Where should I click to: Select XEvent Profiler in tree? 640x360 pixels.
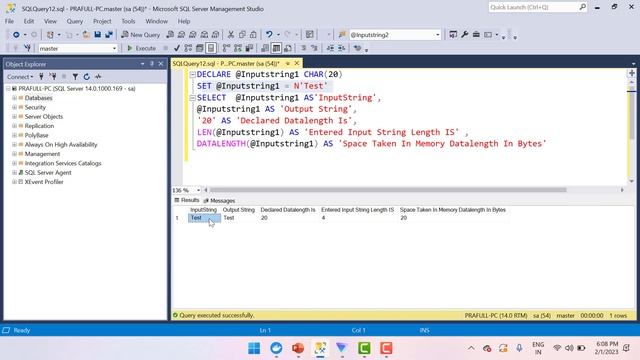pyautogui.click(x=44, y=182)
